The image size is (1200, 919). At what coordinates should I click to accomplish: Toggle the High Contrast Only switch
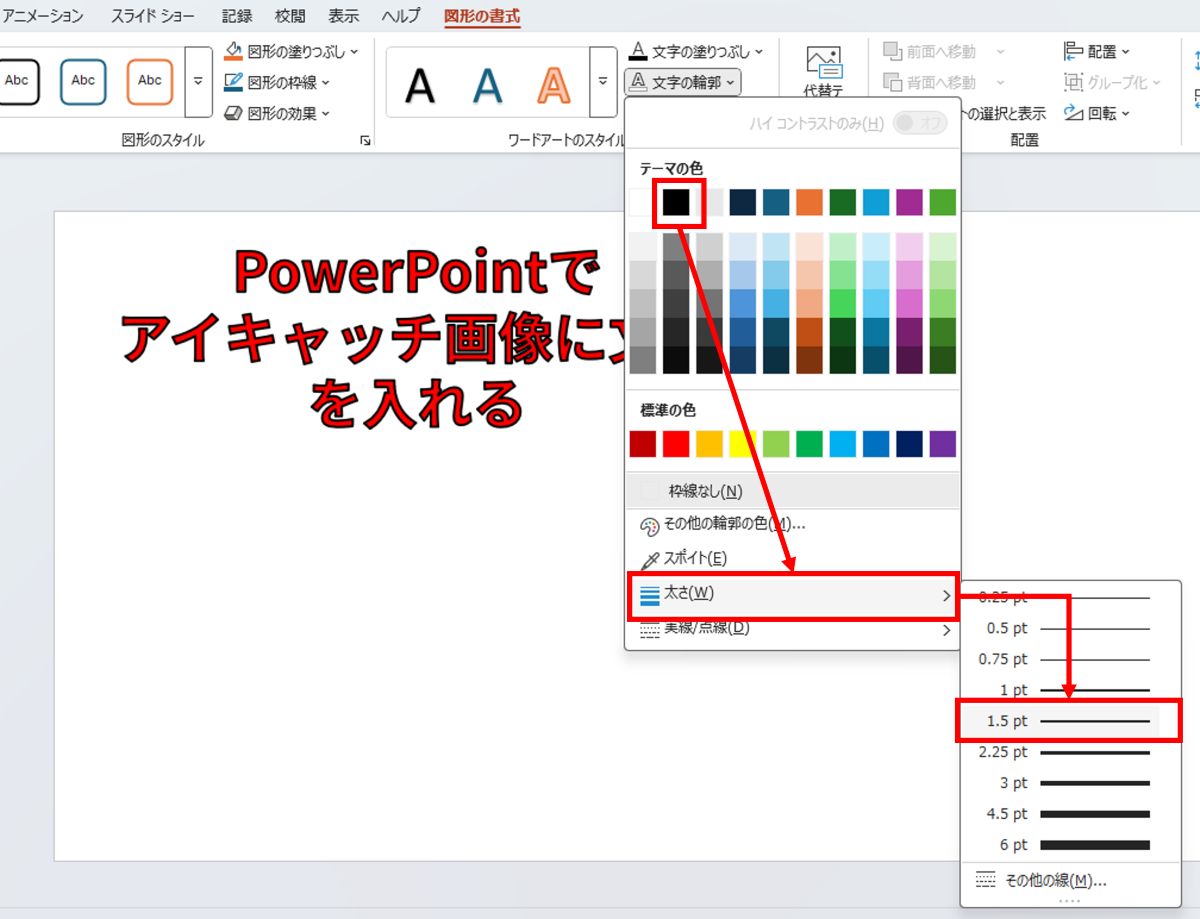918,123
